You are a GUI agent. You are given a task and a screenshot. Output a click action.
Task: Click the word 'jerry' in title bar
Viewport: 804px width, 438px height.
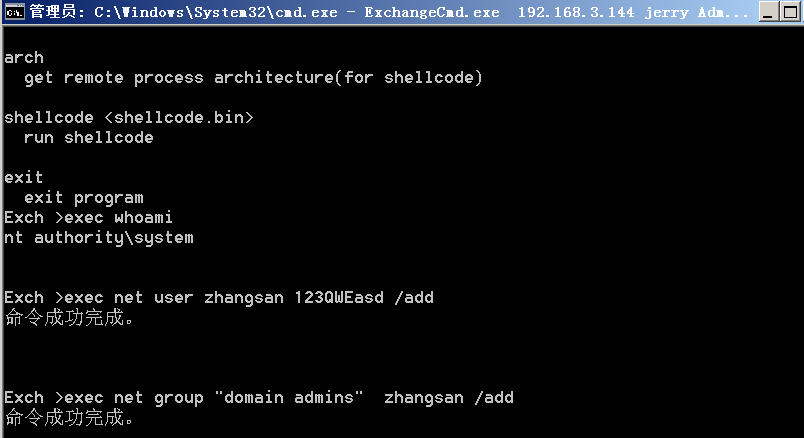click(x=667, y=12)
